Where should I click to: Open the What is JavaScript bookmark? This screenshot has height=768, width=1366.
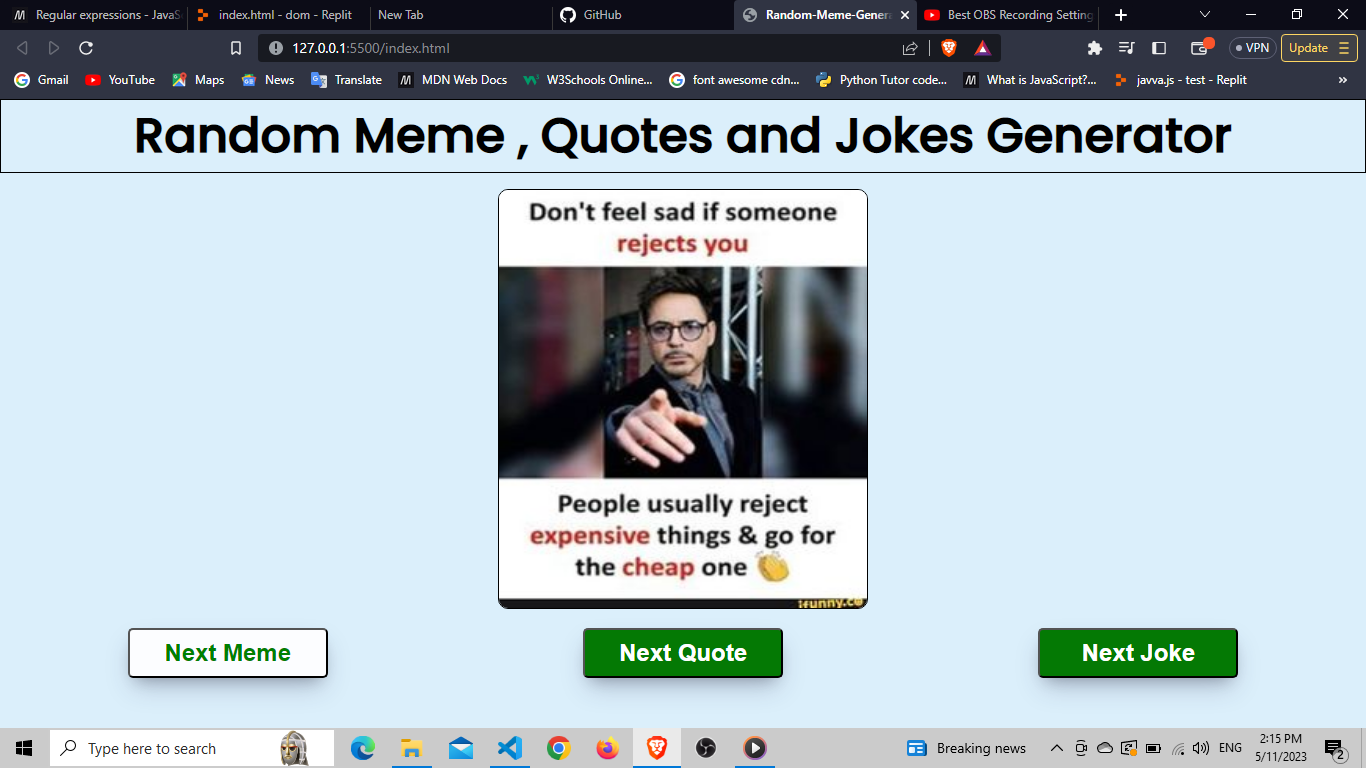pos(1030,80)
